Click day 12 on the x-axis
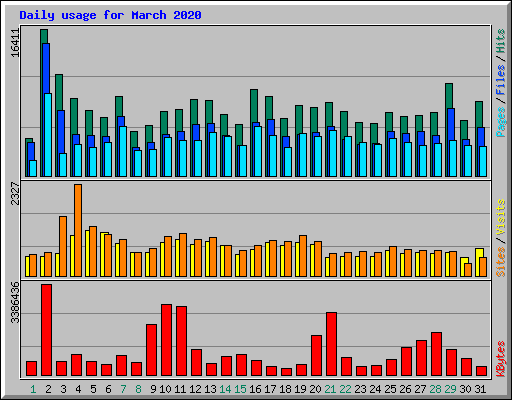 [195, 389]
